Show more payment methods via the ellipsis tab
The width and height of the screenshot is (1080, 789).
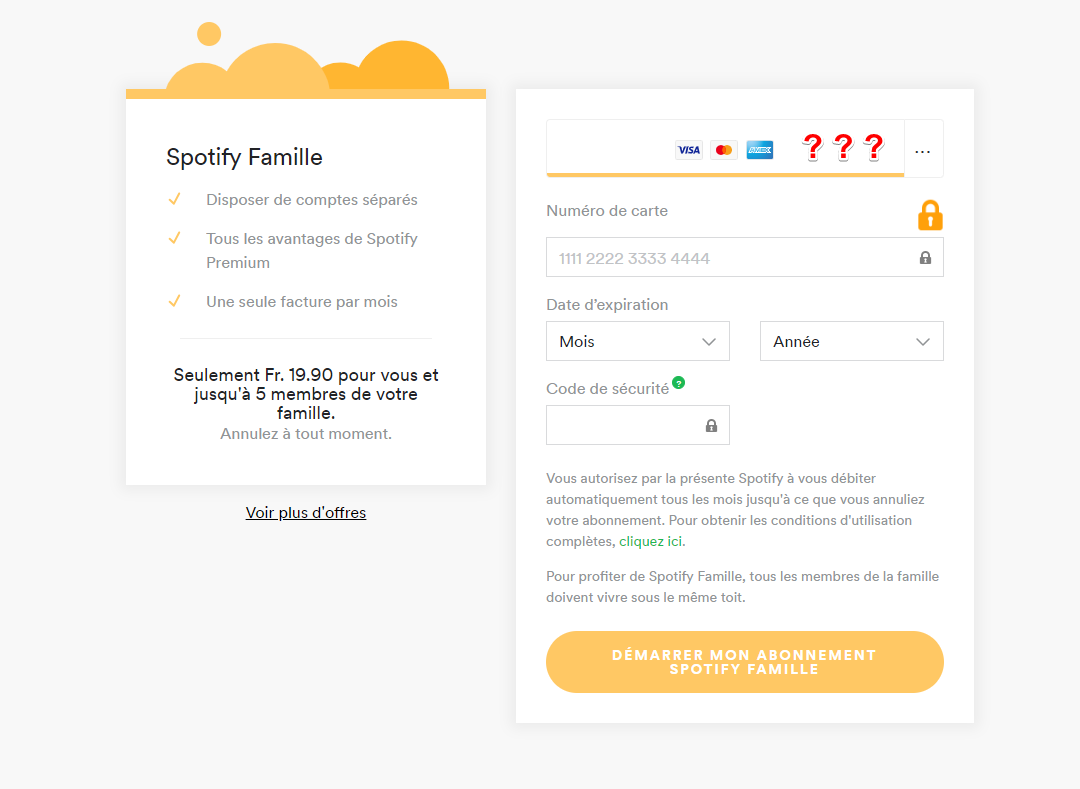(x=923, y=150)
